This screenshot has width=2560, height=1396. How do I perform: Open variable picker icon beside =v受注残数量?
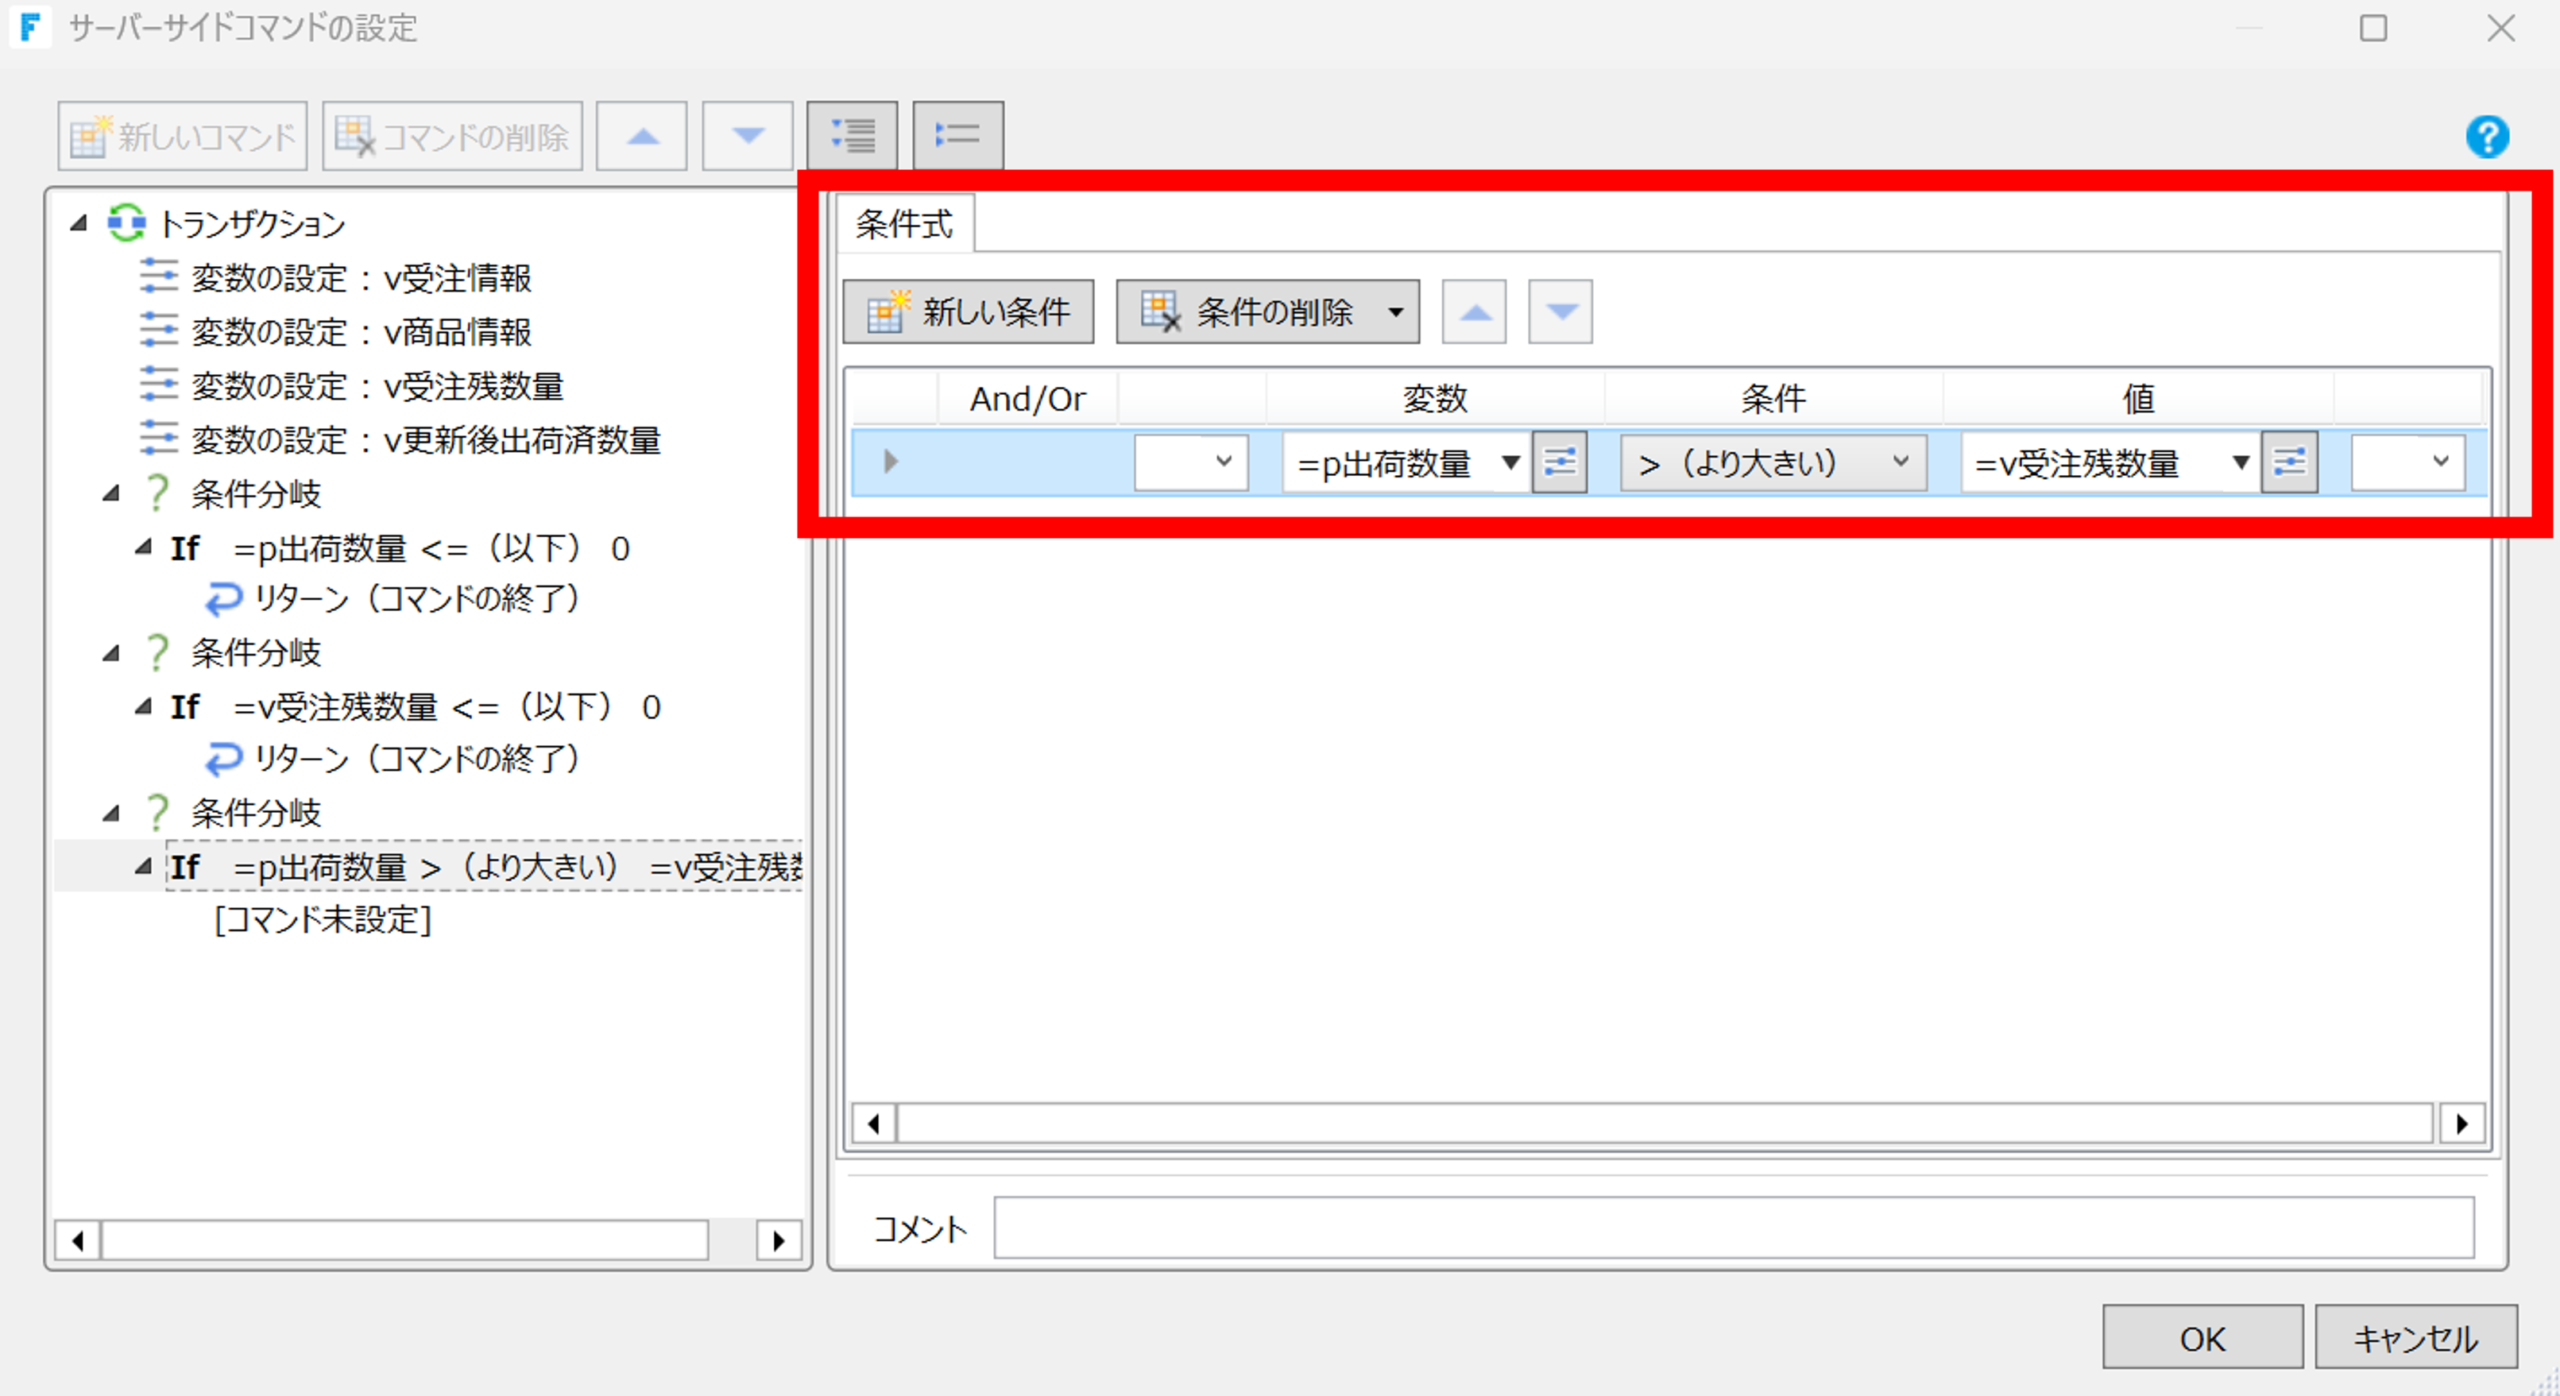click(x=2290, y=462)
